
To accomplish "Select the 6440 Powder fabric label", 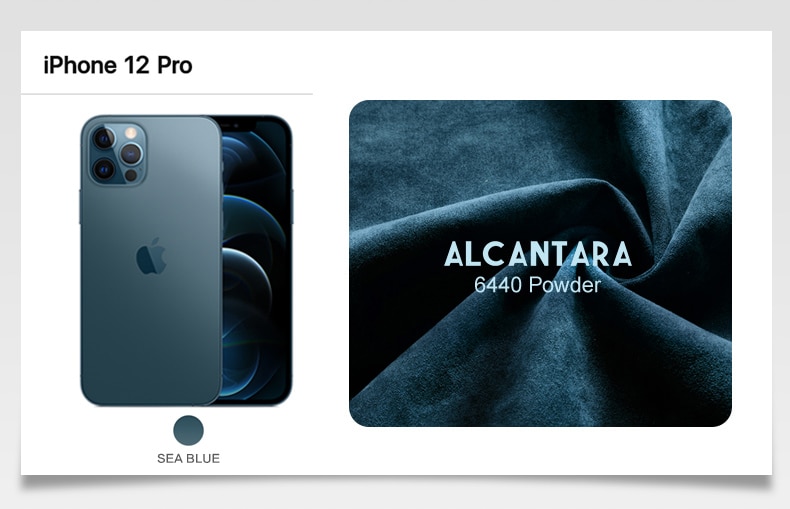I will tap(538, 285).
